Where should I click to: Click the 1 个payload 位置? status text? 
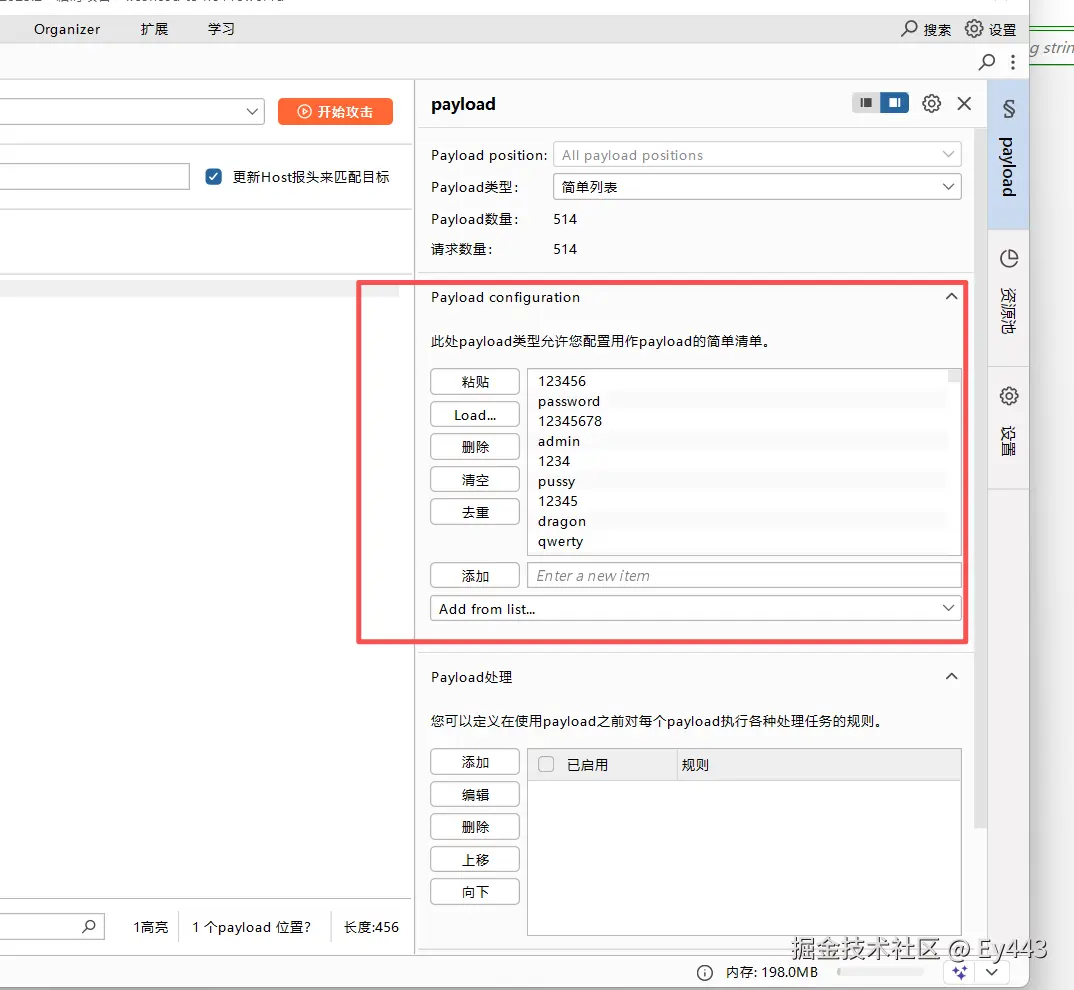click(x=251, y=927)
